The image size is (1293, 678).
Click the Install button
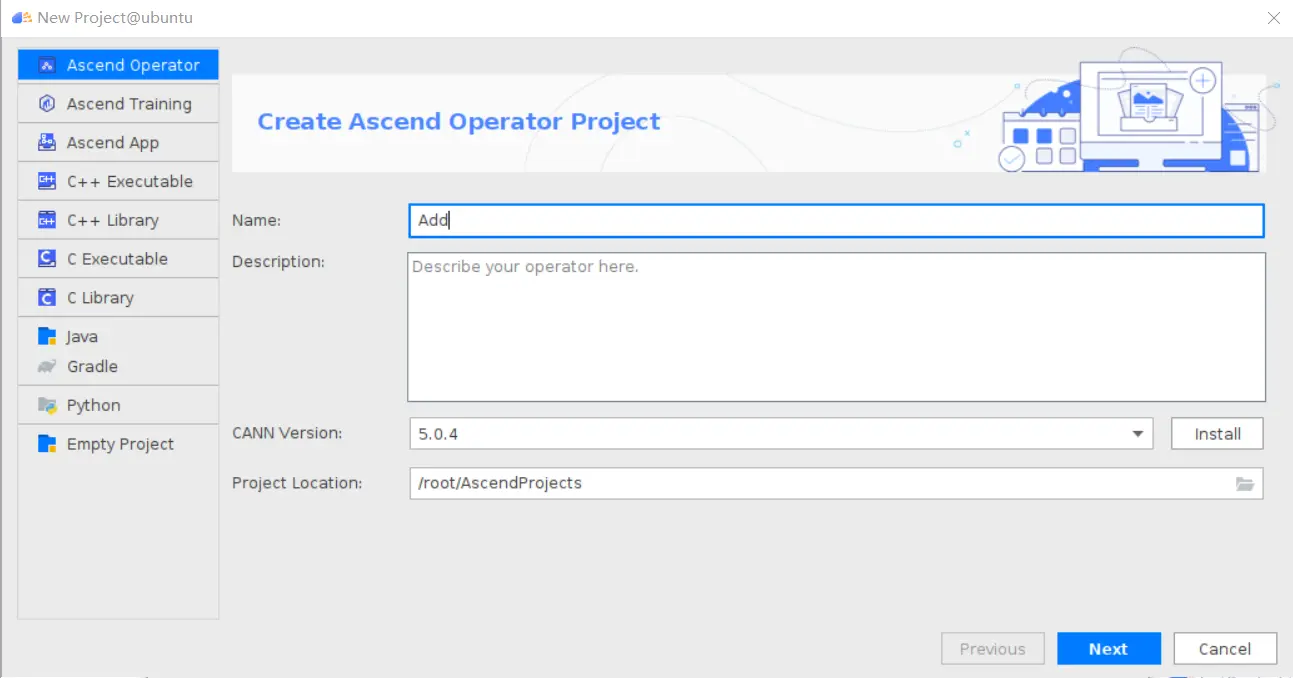(x=1217, y=434)
